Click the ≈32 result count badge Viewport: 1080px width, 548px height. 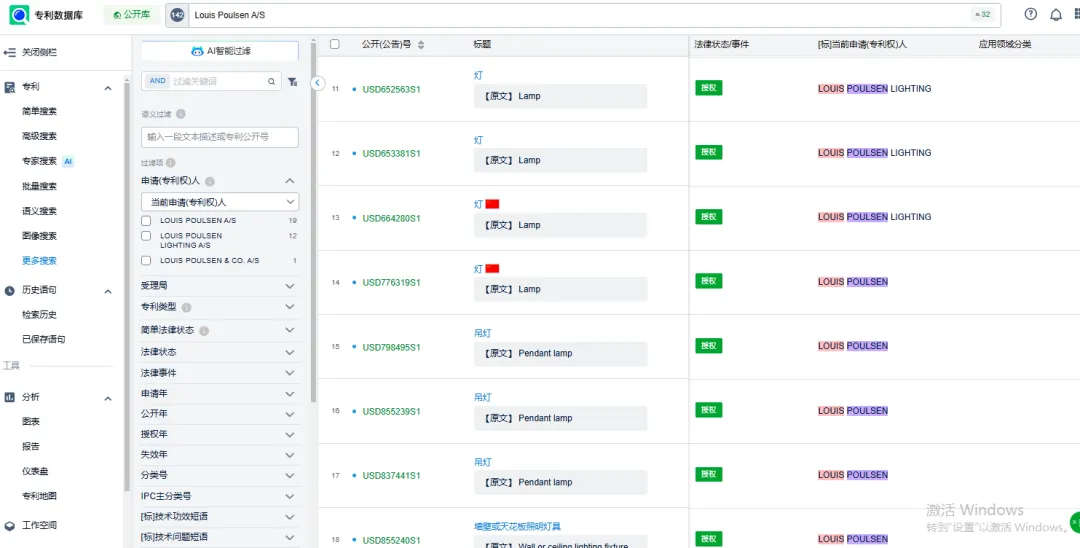click(982, 14)
